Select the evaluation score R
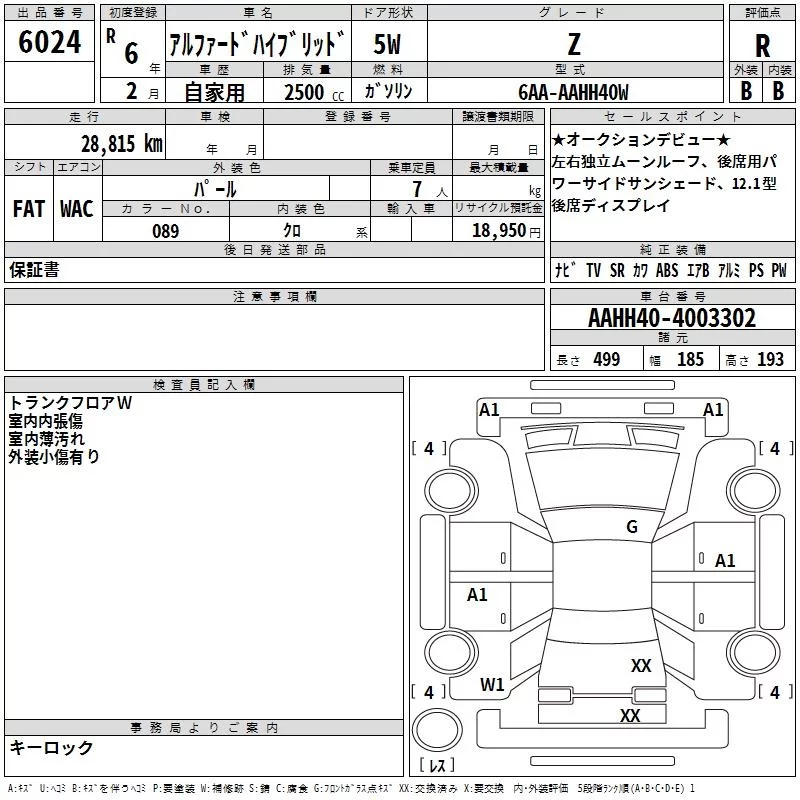This screenshot has height=800, width=800. pyautogui.click(x=763, y=46)
